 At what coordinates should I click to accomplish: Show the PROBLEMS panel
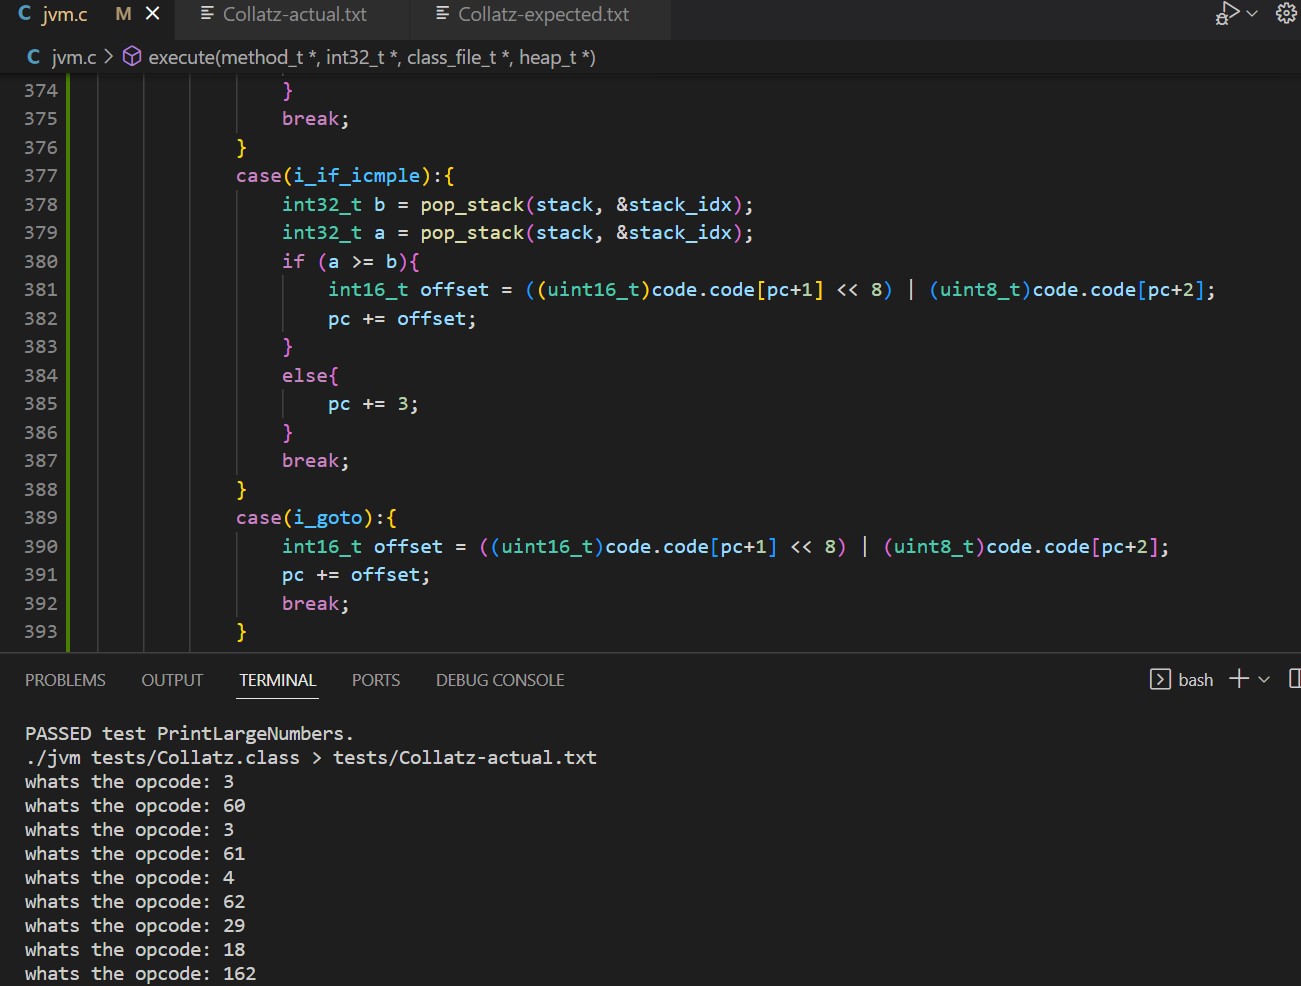point(65,680)
